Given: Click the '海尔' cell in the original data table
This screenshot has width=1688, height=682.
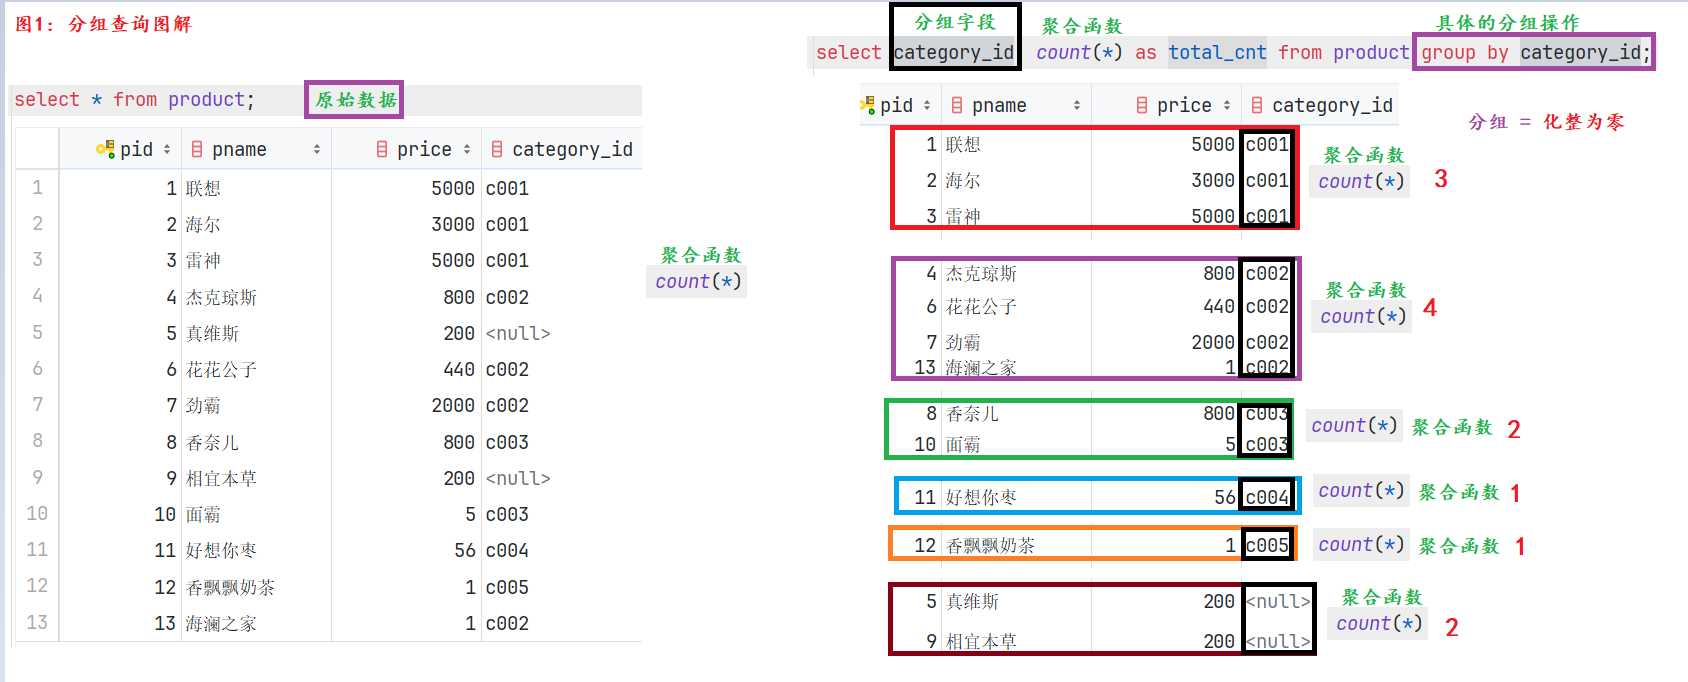Looking at the screenshot, I should 203,224.
